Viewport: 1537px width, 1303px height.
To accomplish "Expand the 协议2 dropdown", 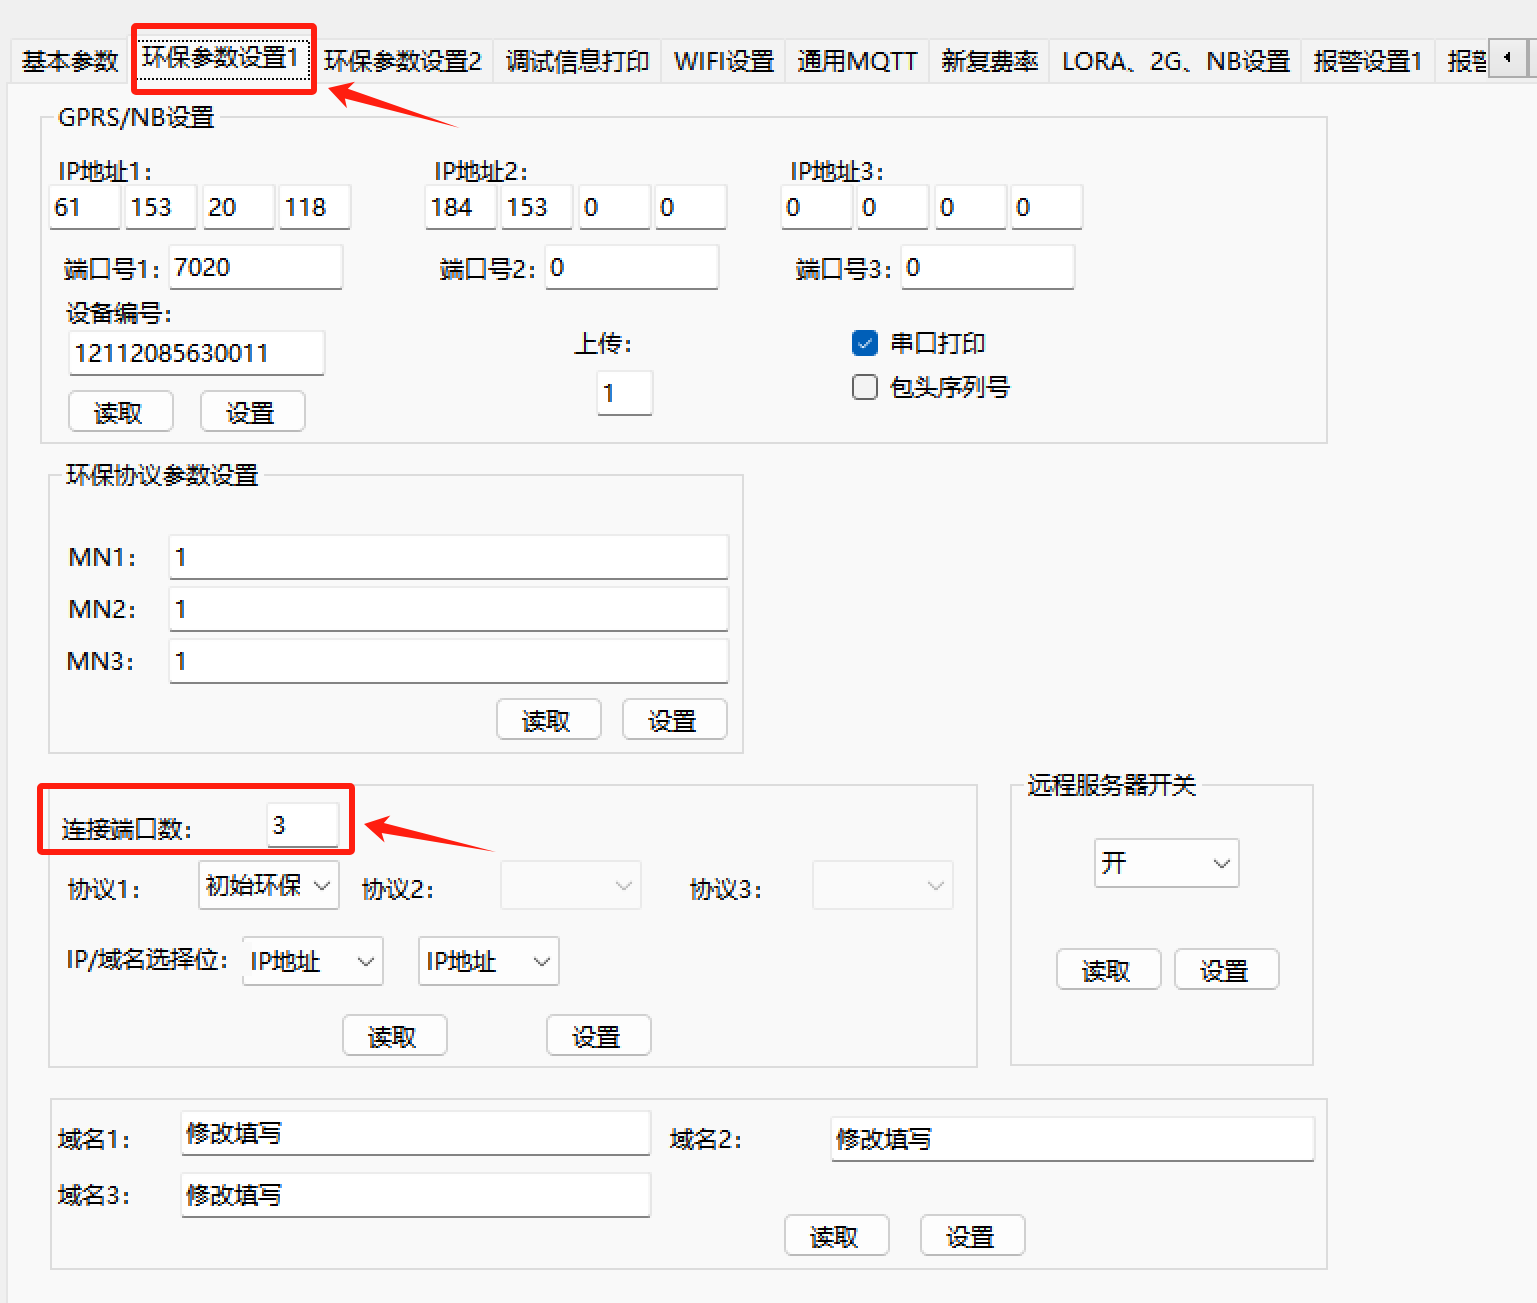I will click(x=570, y=885).
